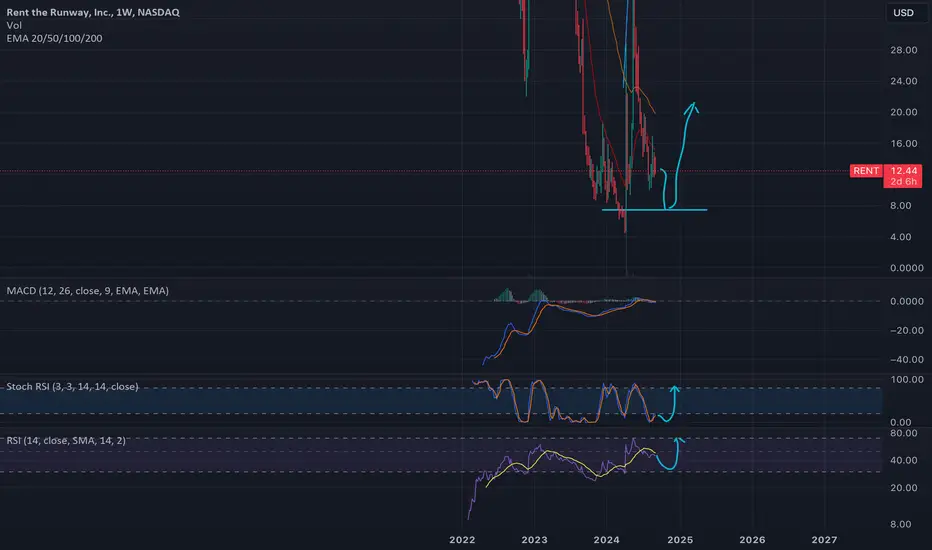This screenshot has width=932, height=550.
Task: Click the Vol indicator label
Action: click(x=14, y=25)
